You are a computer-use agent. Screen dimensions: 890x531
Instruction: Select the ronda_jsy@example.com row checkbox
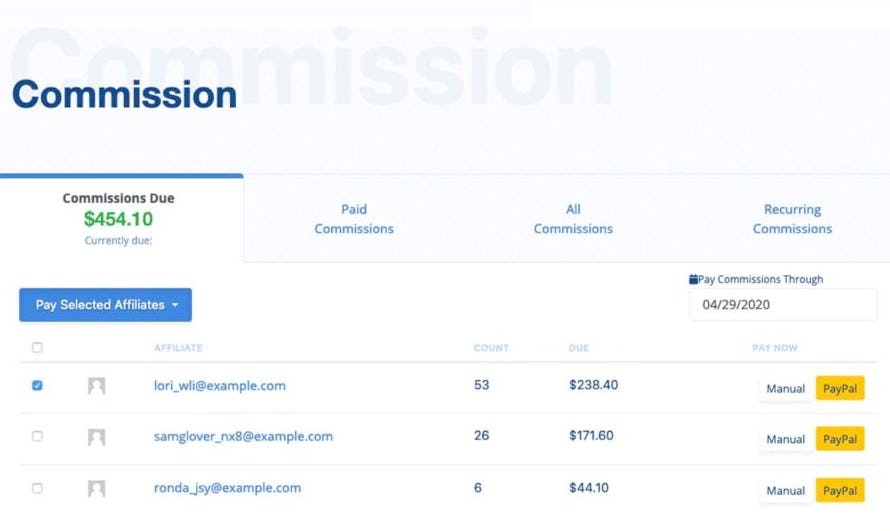37,489
